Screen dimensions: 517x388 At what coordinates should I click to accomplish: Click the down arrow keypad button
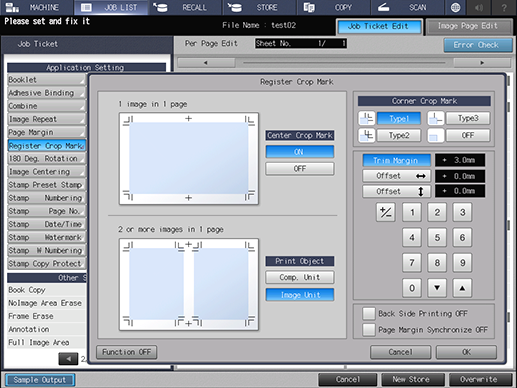pos(437,288)
